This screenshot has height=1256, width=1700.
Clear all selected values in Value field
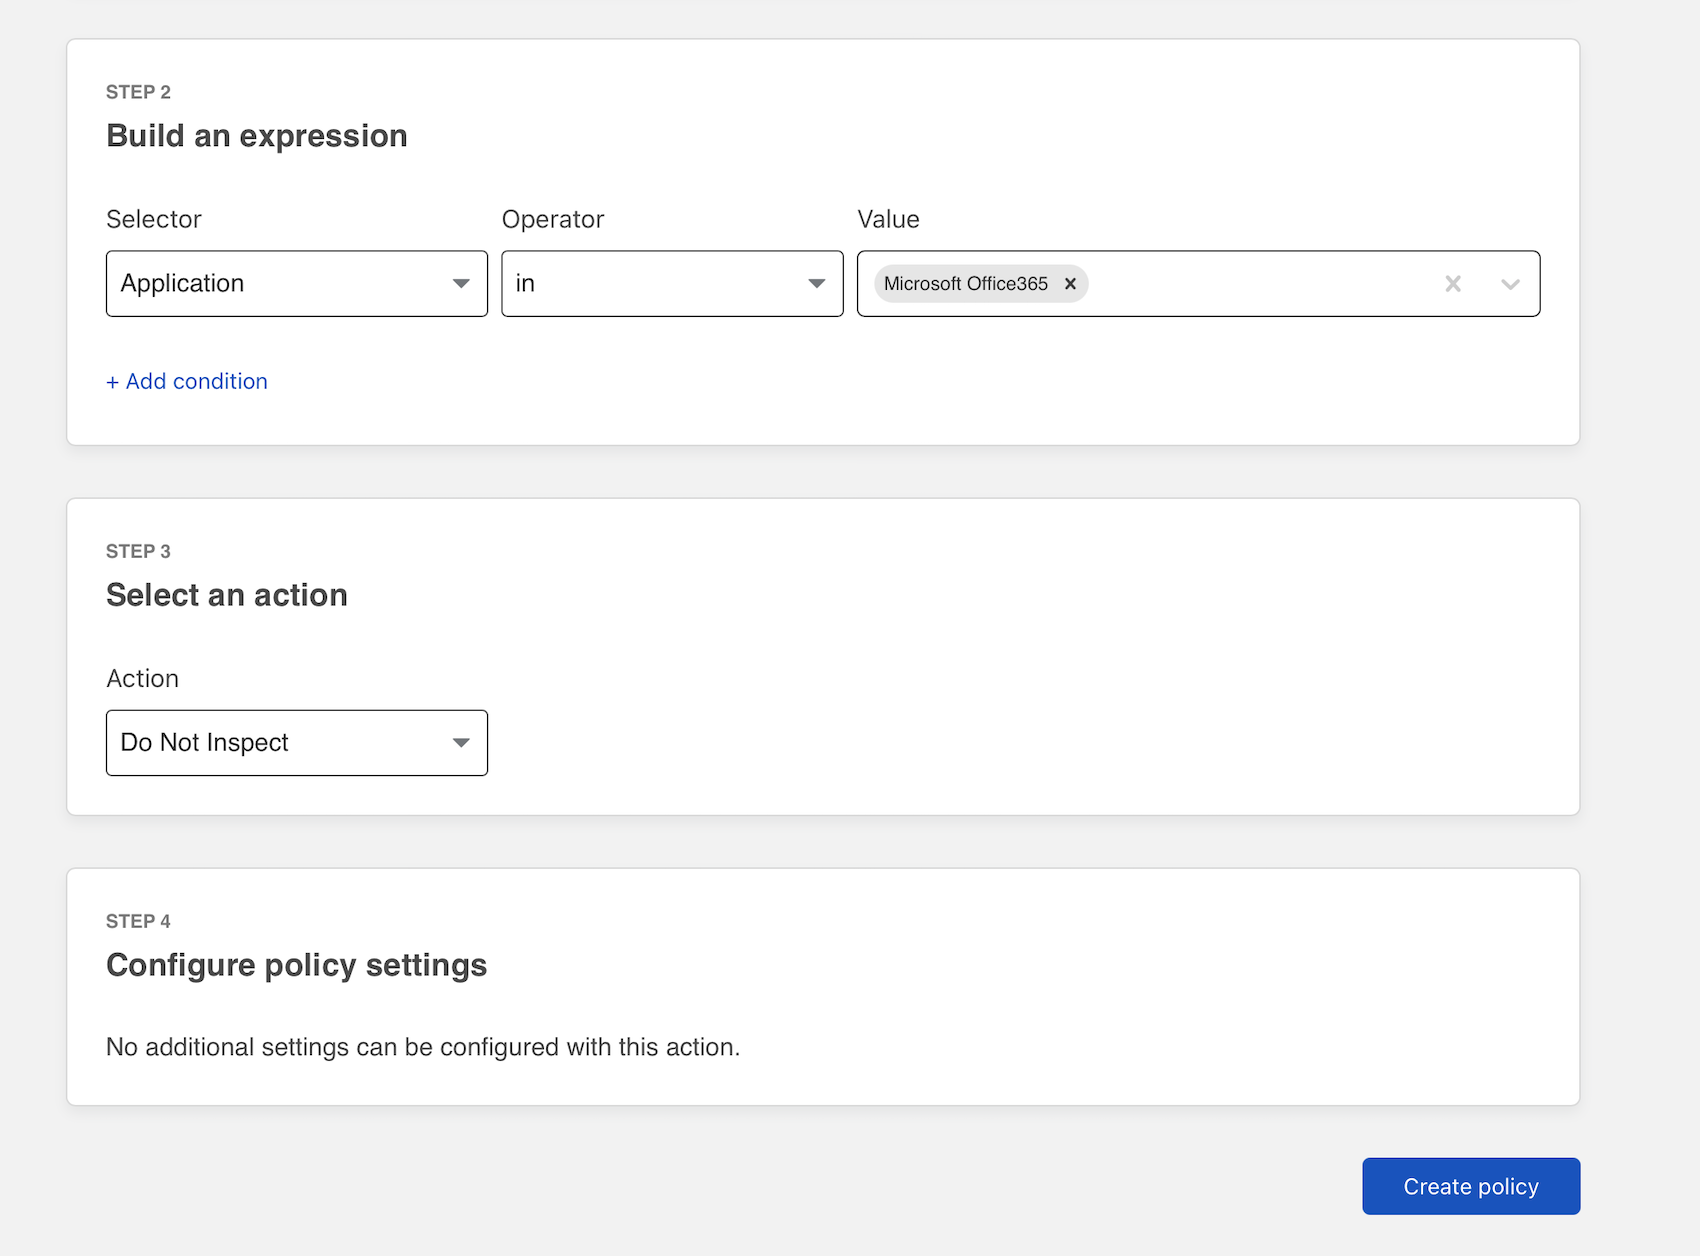click(1453, 284)
